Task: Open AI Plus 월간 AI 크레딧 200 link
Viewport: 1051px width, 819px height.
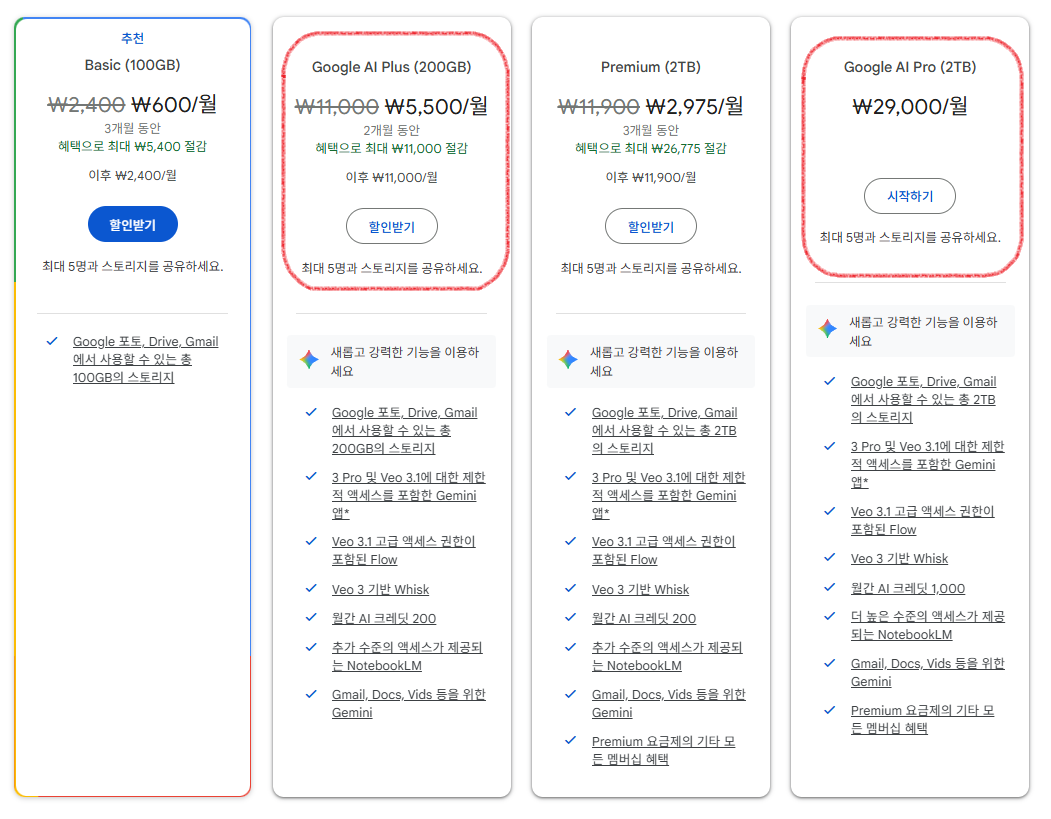Action: pyautogui.click(x=383, y=618)
